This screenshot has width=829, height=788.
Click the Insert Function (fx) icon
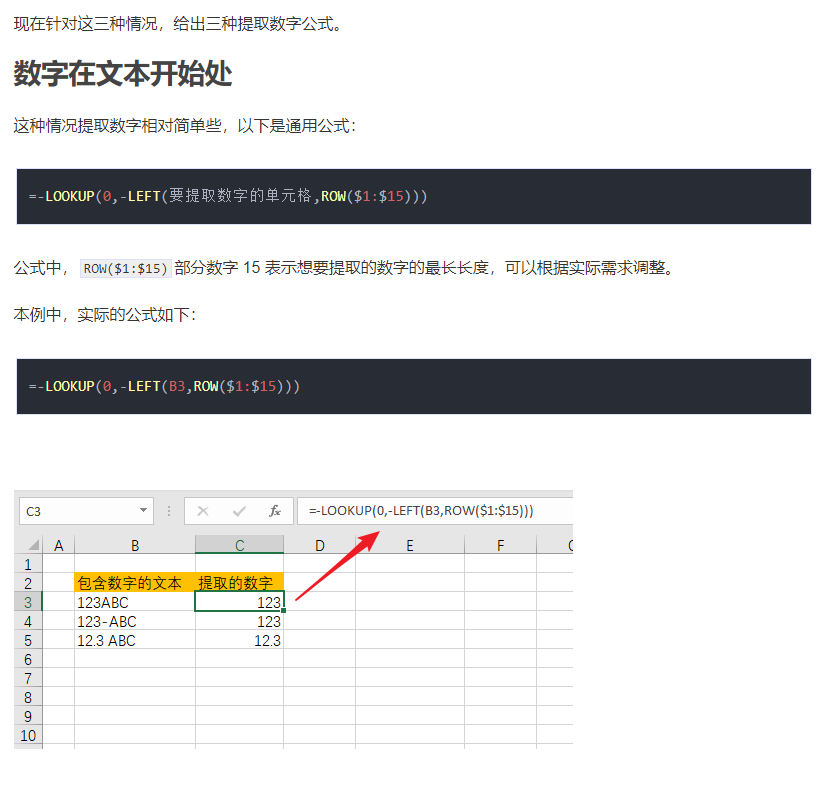[x=274, y=511]
